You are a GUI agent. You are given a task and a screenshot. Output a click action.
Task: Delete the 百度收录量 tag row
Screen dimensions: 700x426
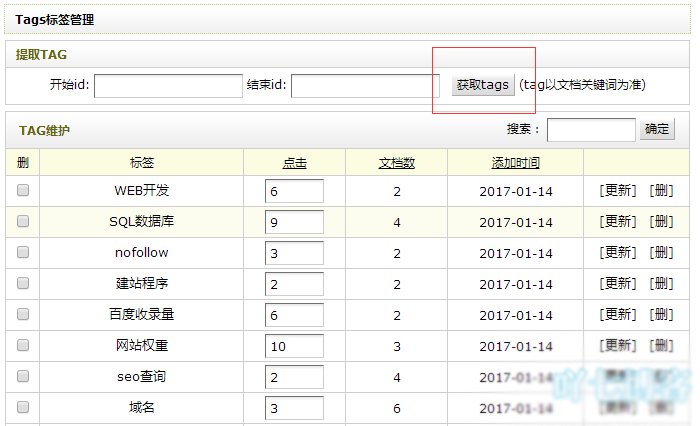(661, 315)
